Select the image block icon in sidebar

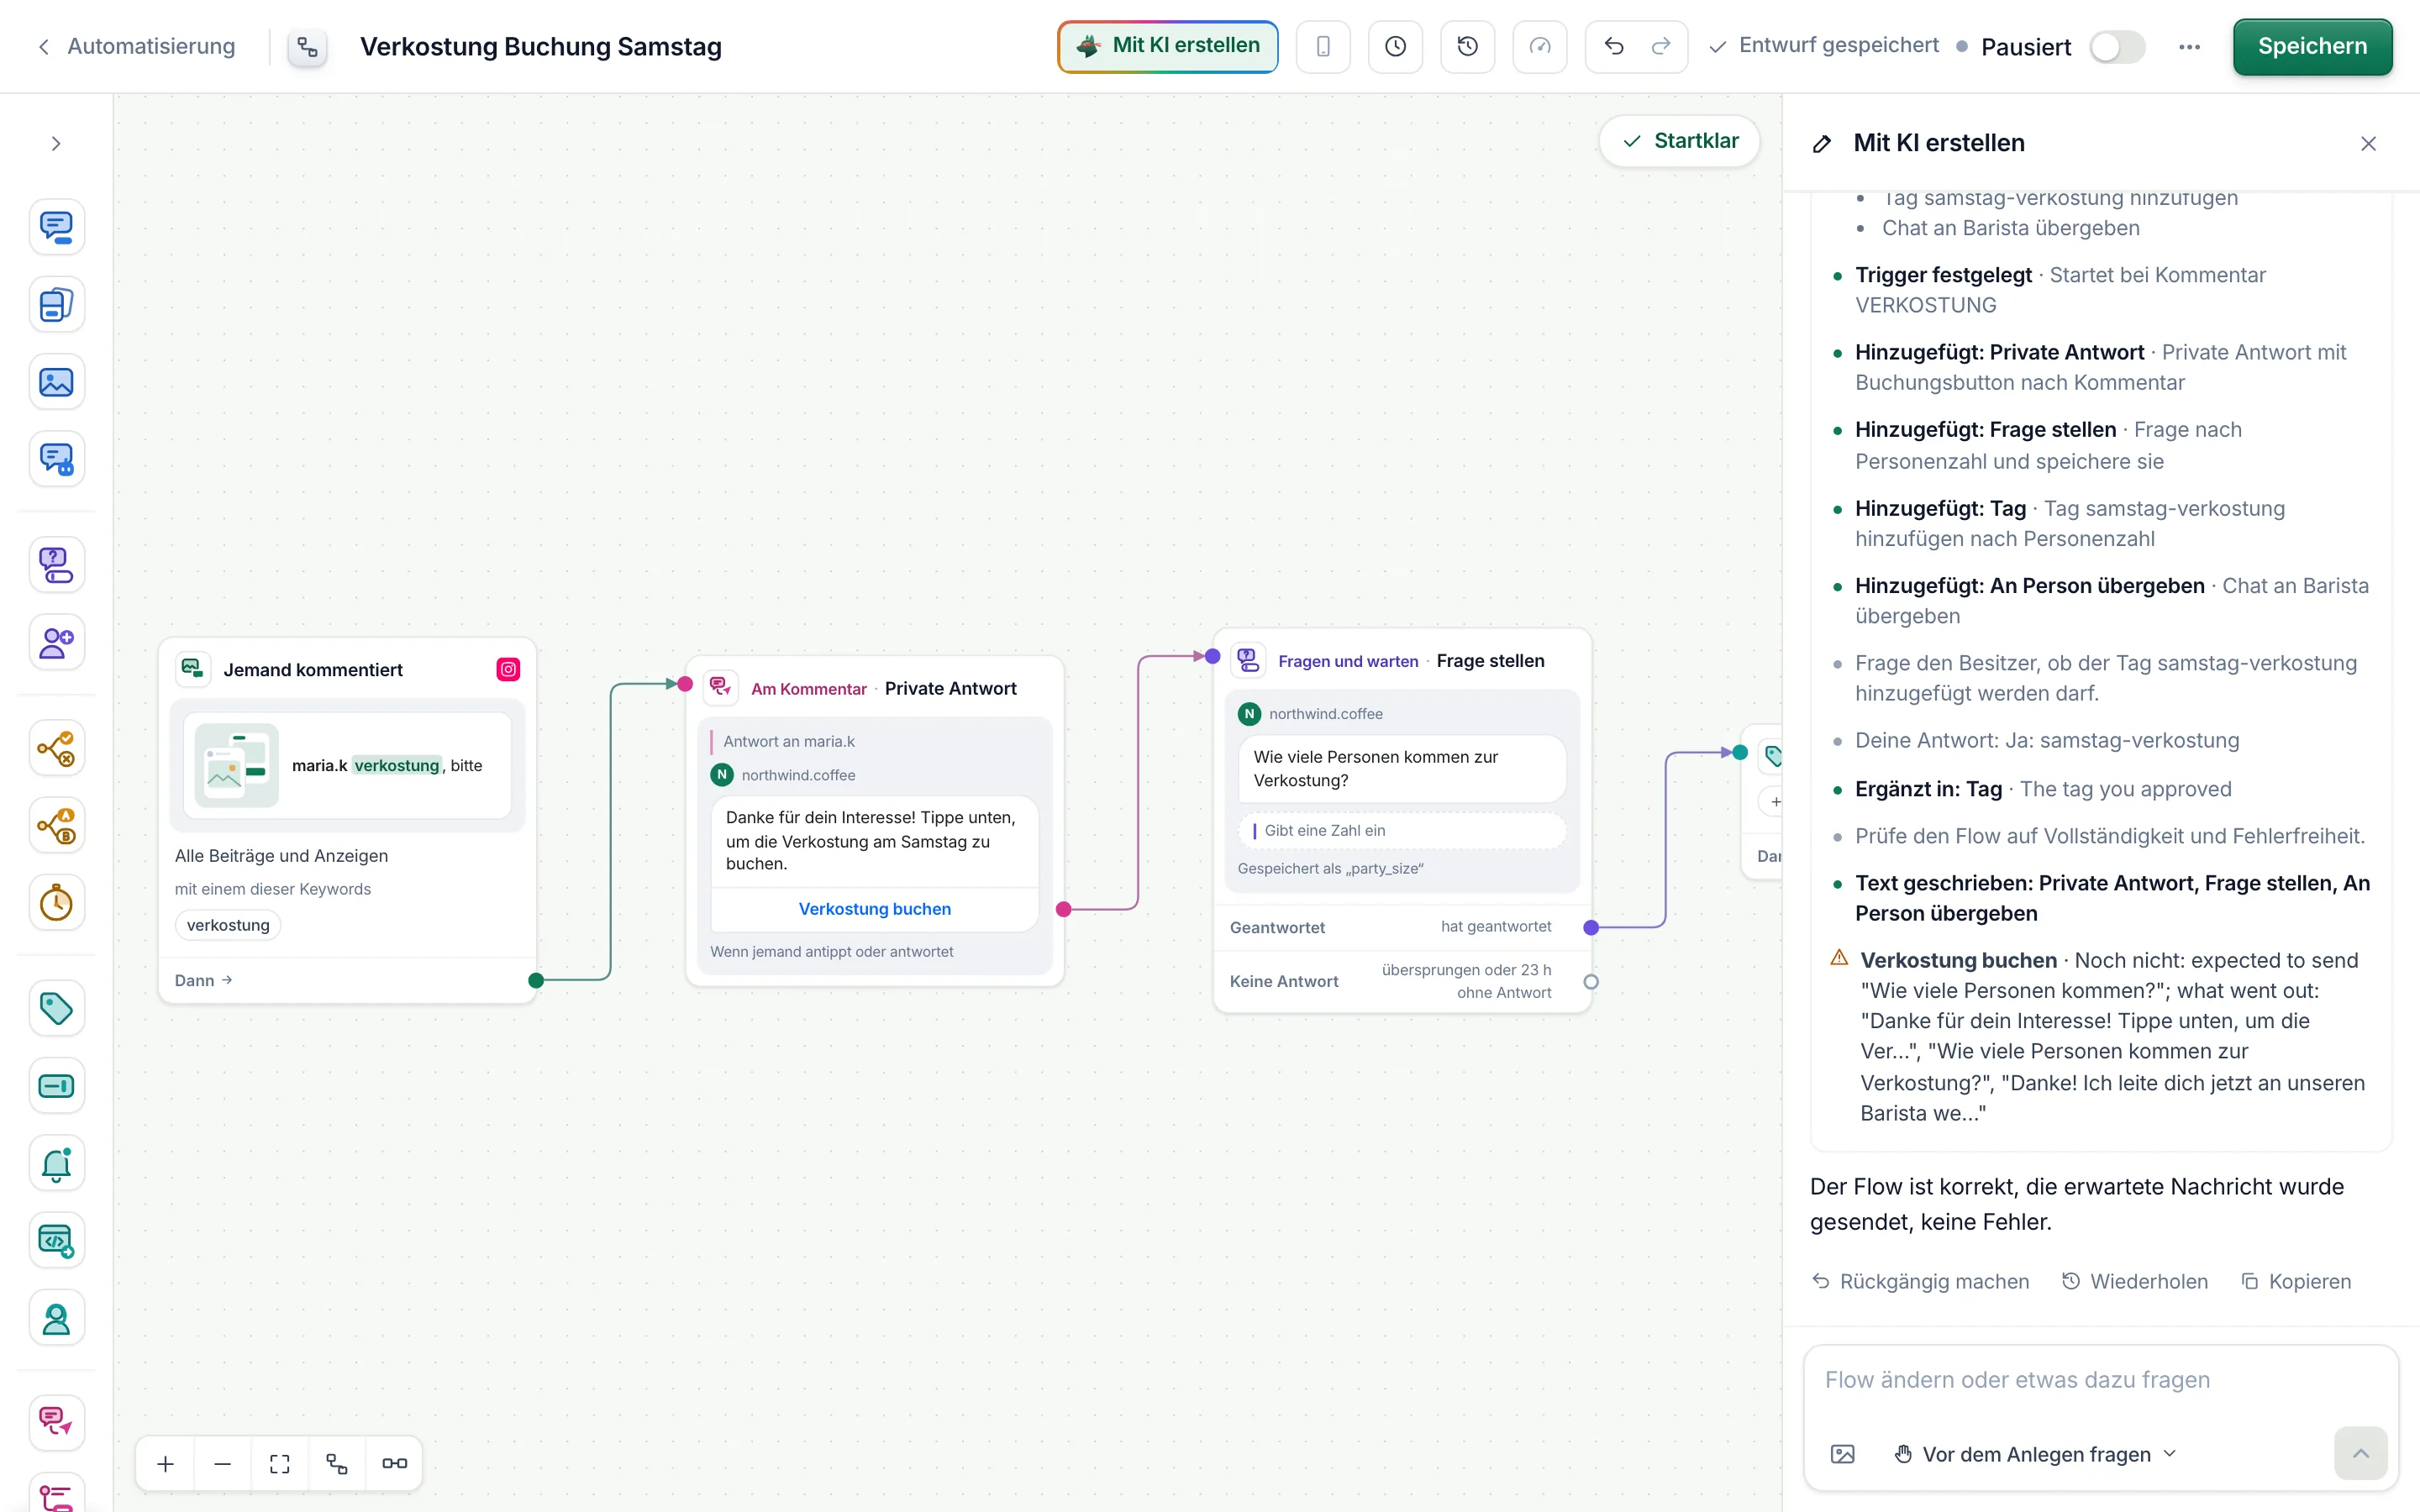[56, 382]
